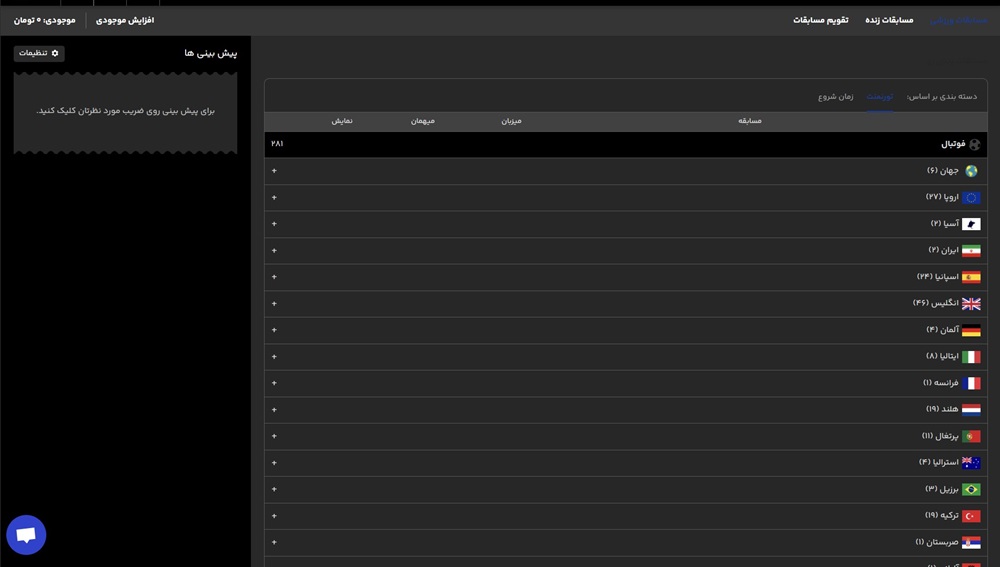
Task: Click the United Kingdom flag icon
Action: (971, 304)
